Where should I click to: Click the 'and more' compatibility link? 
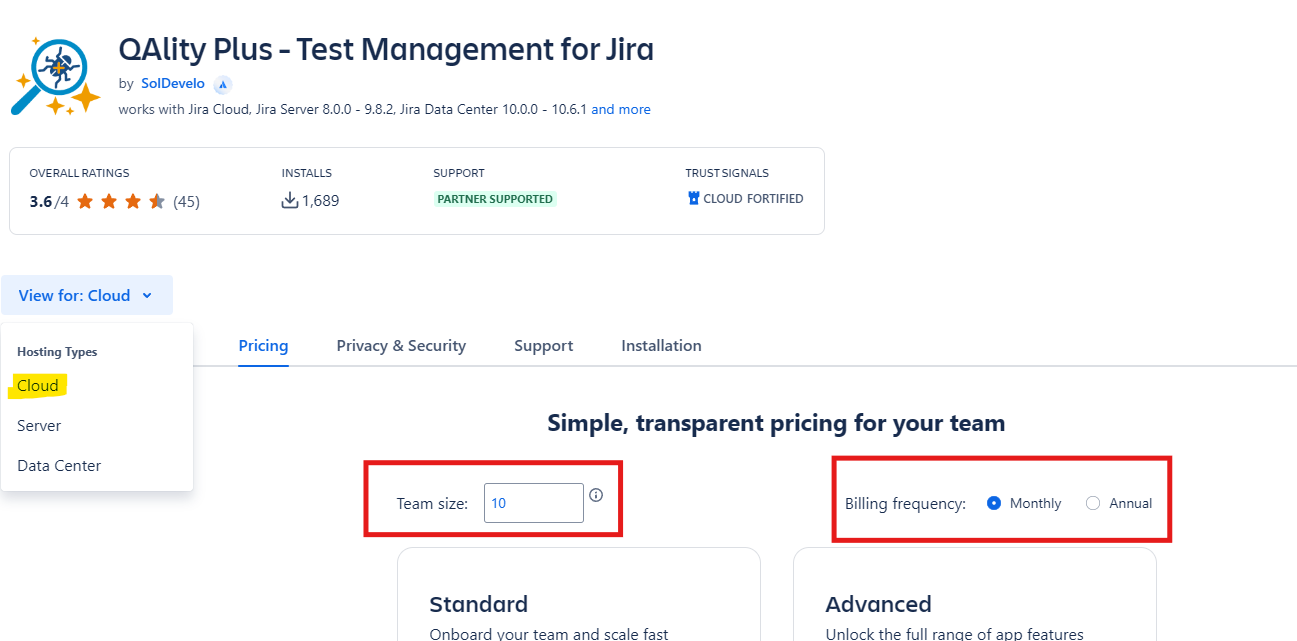[621, 109]
